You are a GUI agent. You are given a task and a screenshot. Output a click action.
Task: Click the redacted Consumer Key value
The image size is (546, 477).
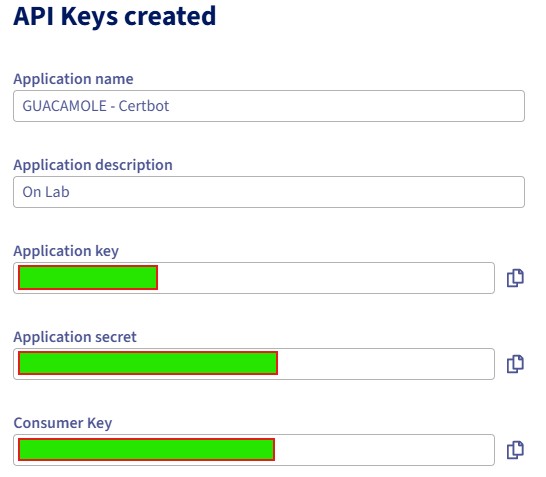147,449
